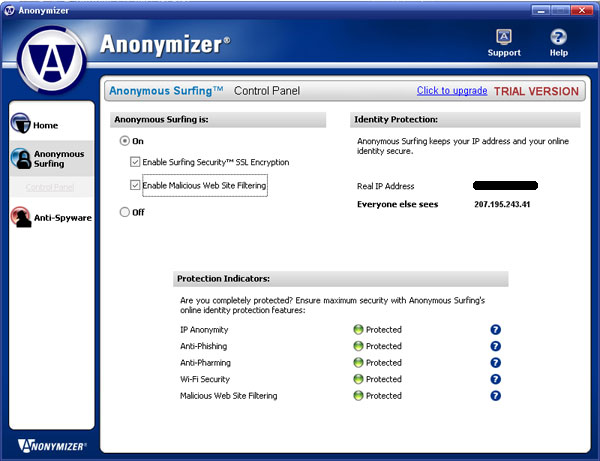Click the Anonymous Surfing is heading
The width and height of the screenshot is (600, 461).
tap(161, 119)
